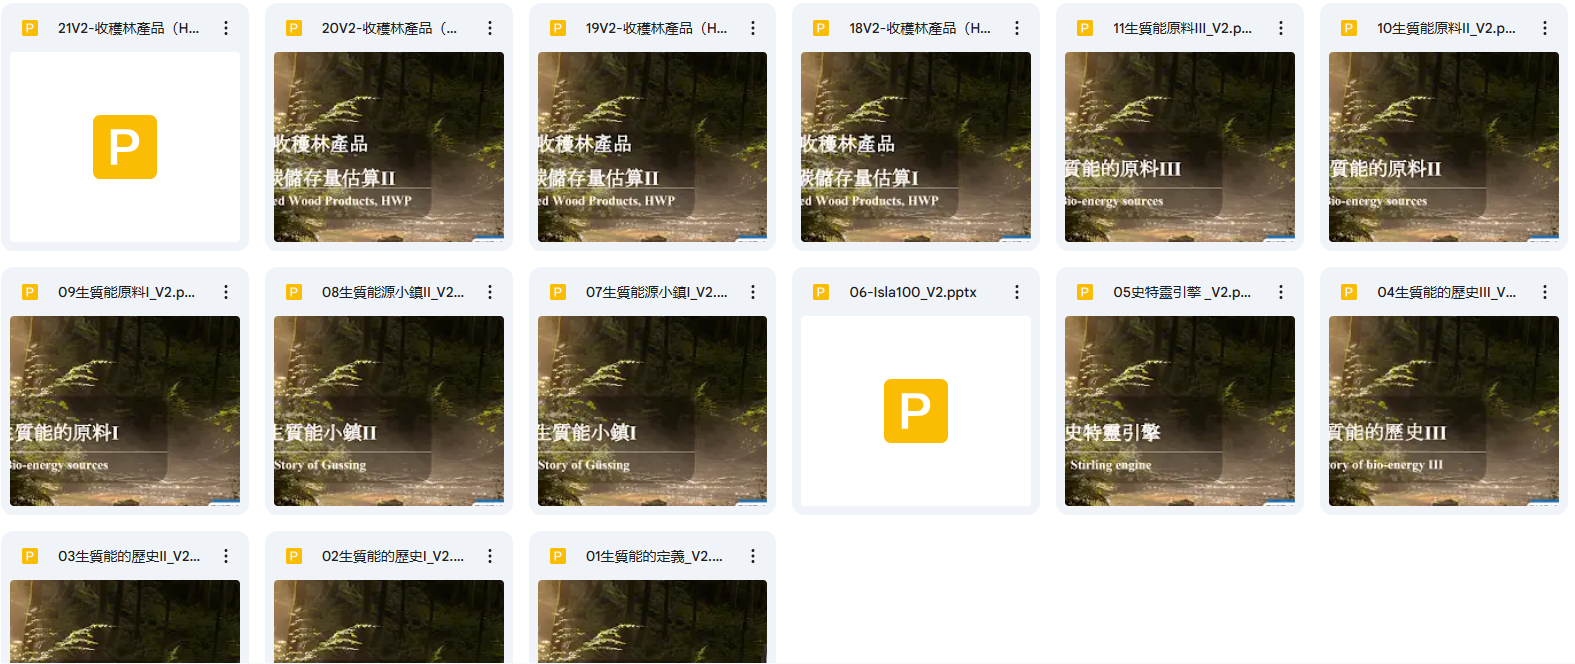Click the file name "19V2-收穫林產品（H..."
1575x664 pixels.
click(x=656, y=28)
